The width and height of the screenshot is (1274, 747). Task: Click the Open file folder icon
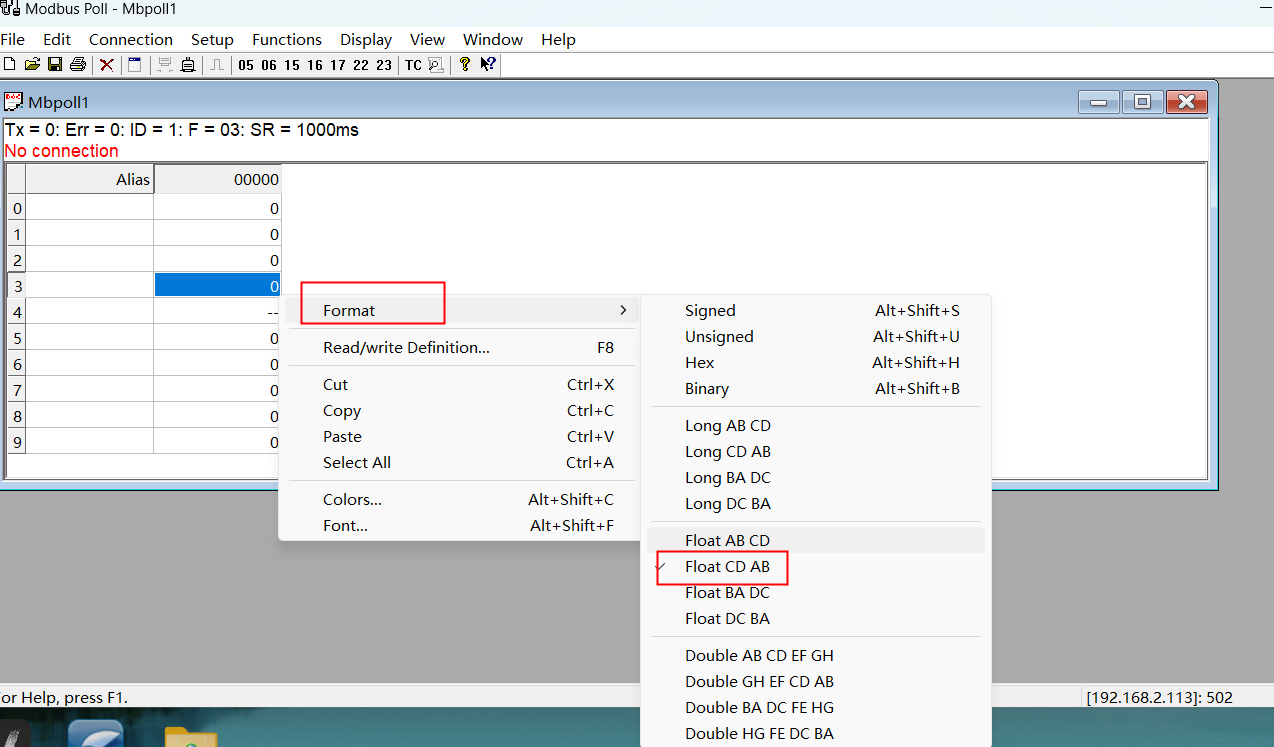[x=32, y=65]
